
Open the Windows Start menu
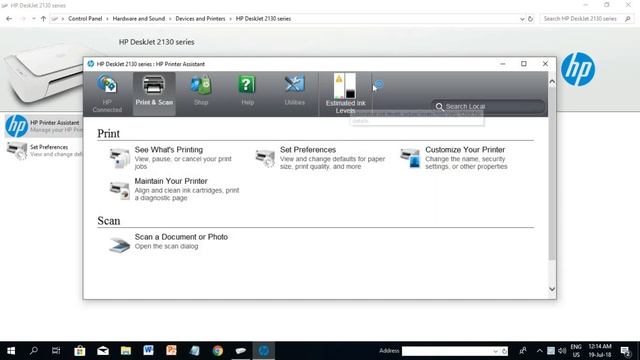(11, 351)
